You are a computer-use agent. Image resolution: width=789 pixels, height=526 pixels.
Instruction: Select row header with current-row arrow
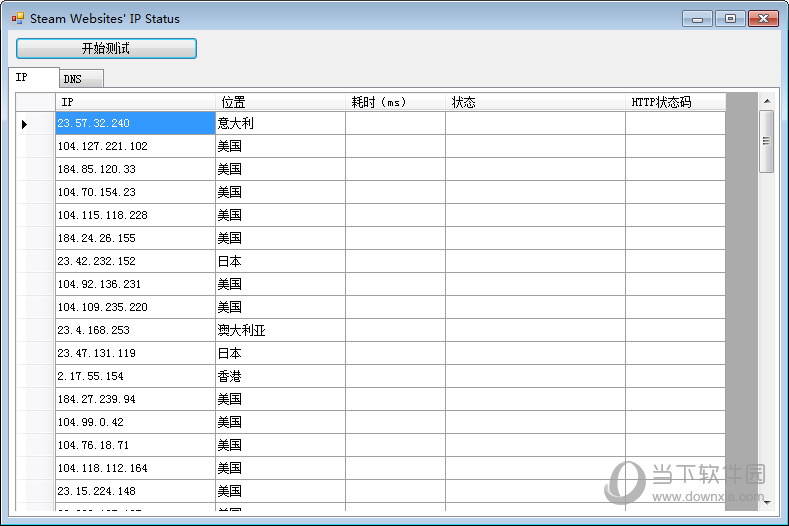click(35, 123)
